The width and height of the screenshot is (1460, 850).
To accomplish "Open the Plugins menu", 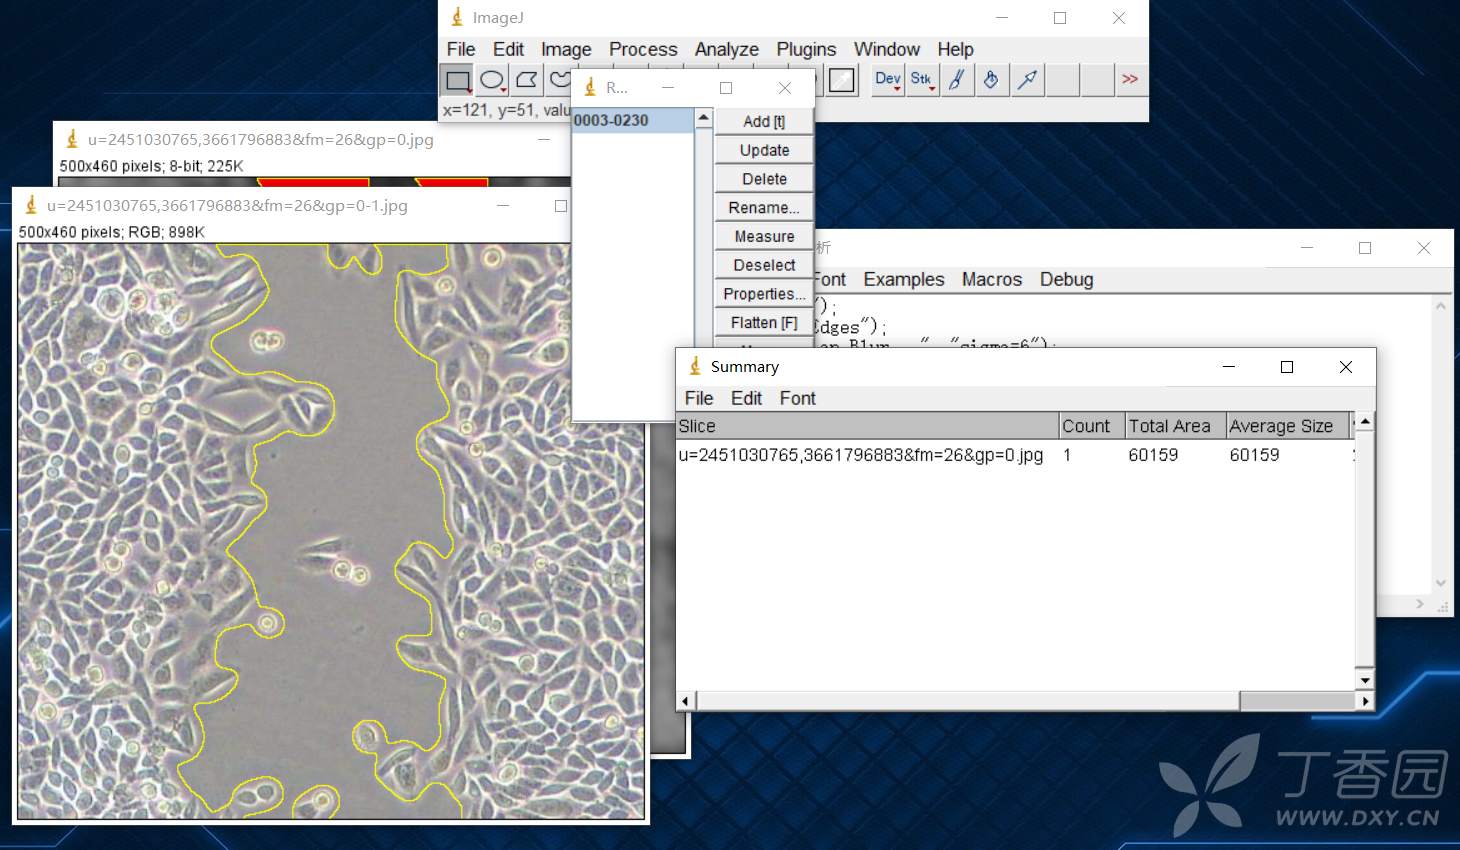I will (x=806, y=49).
